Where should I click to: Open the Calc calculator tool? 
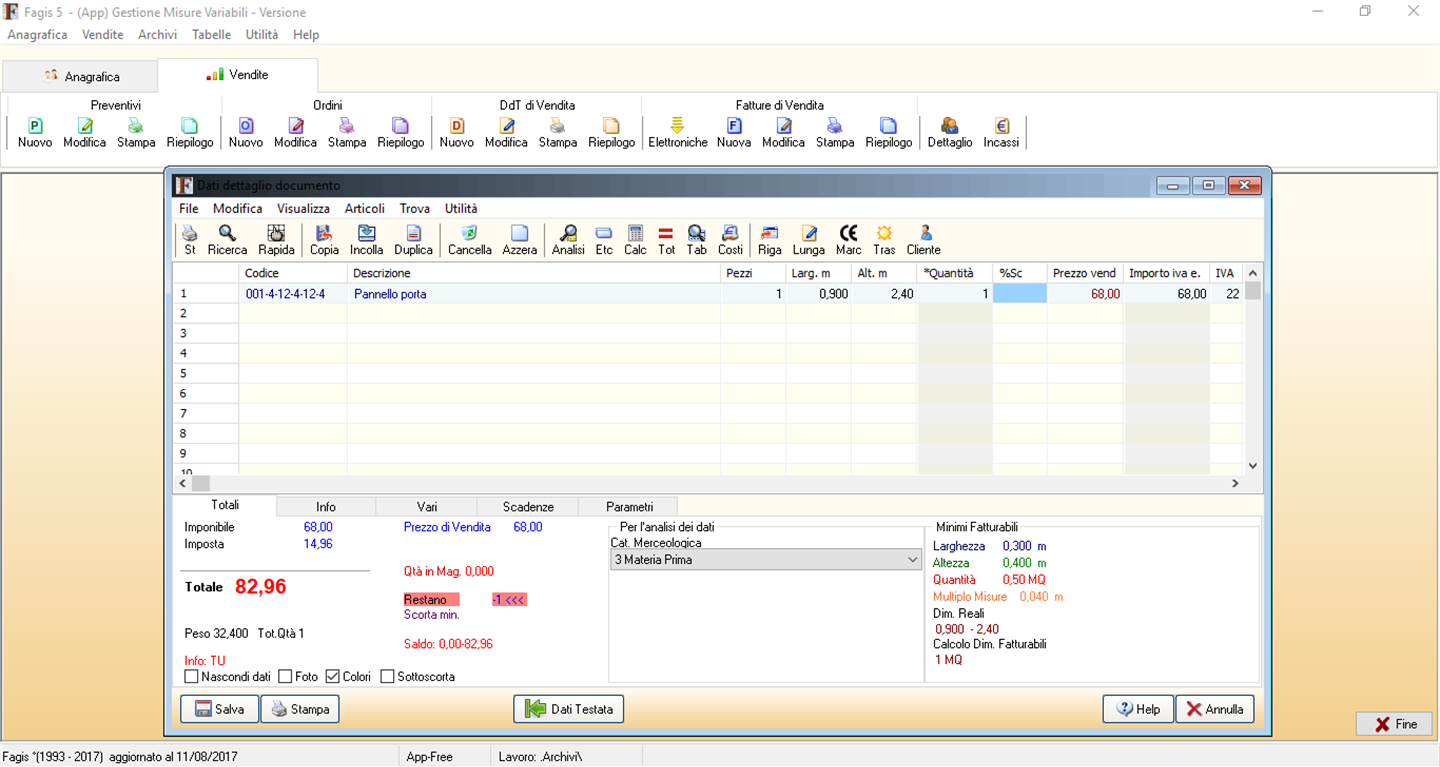point(635,240)
